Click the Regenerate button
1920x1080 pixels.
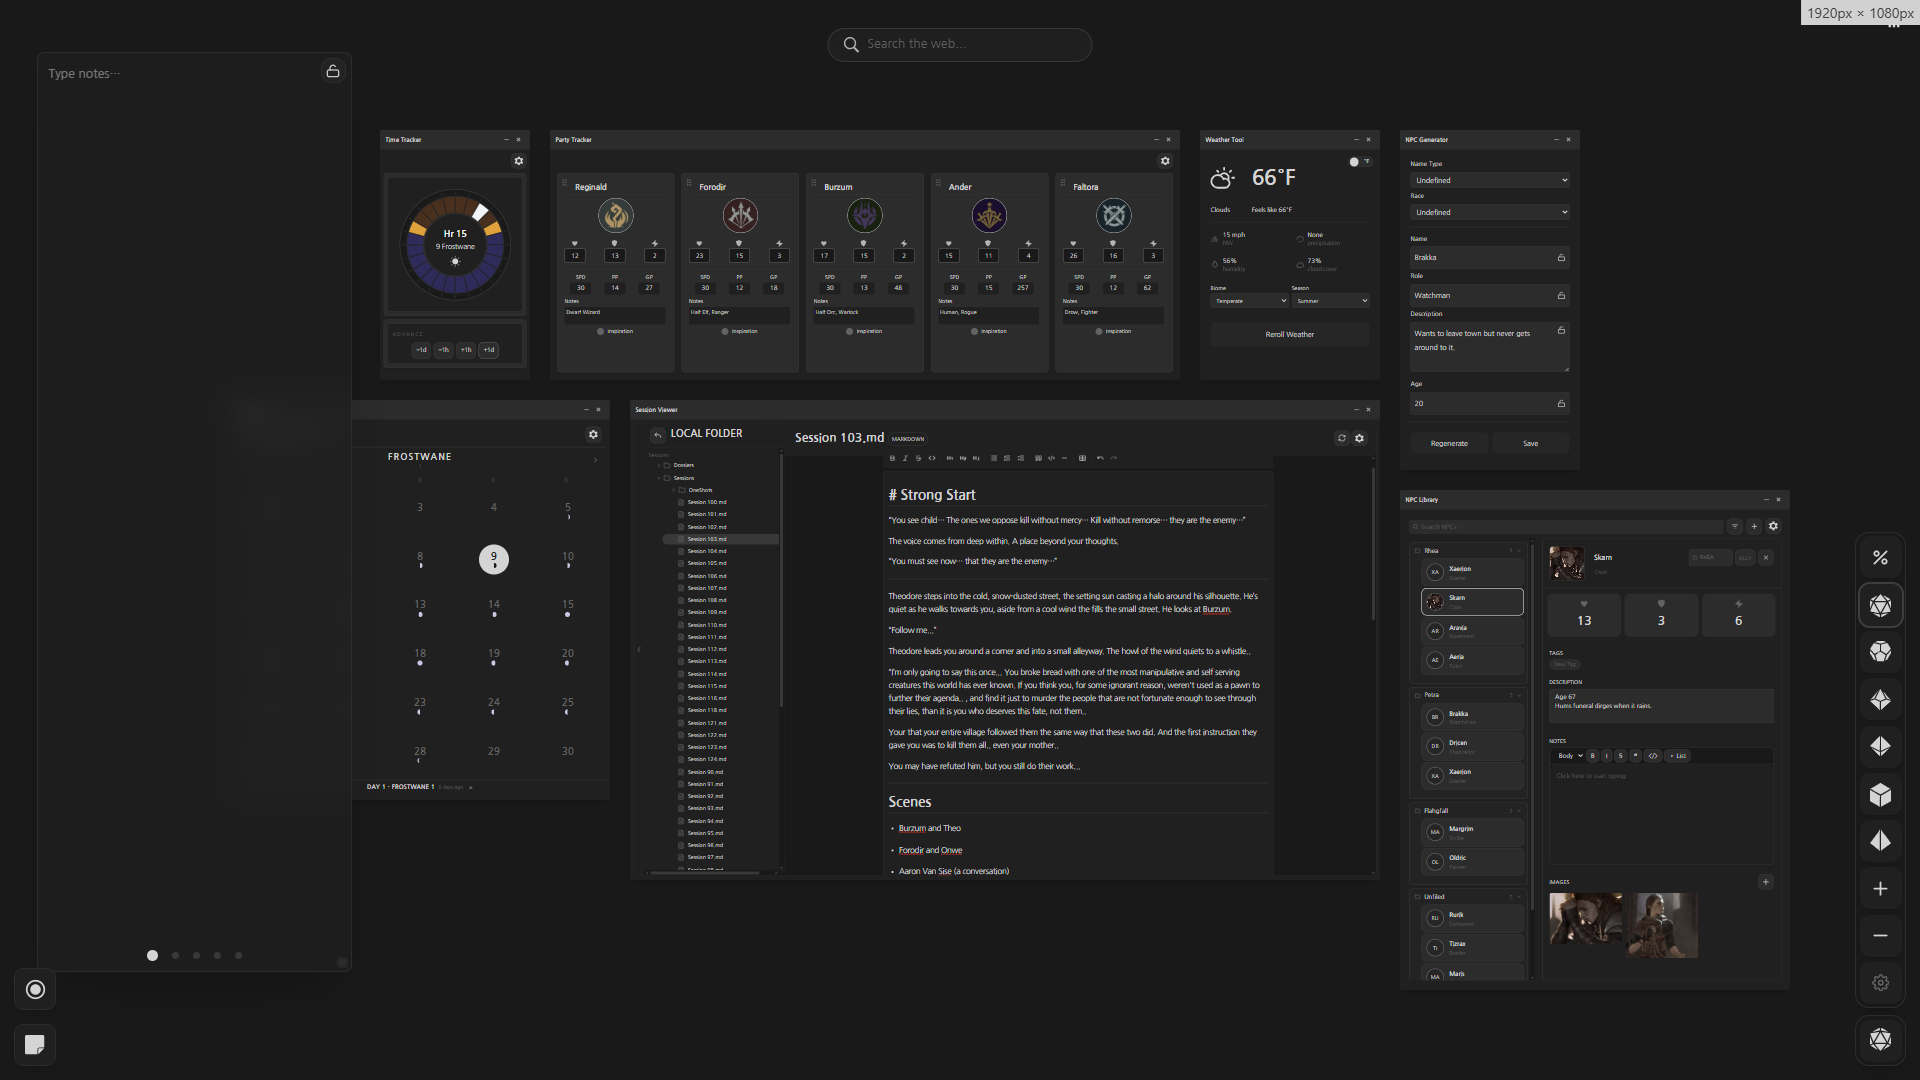[x=1449, y=443]
